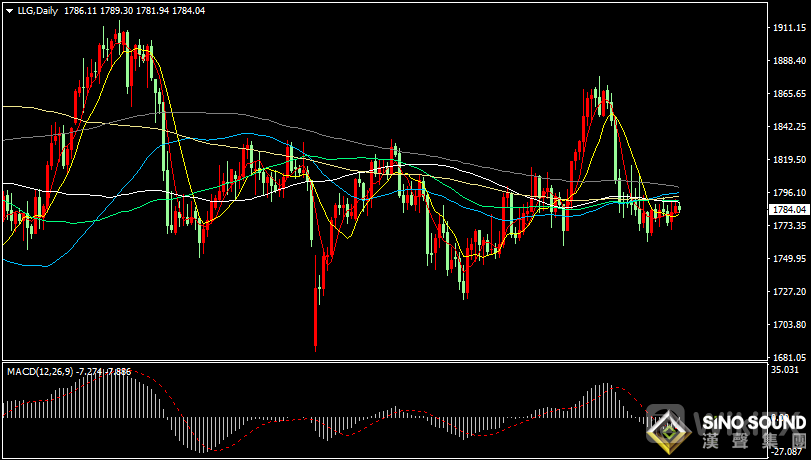Click the 1796.10 price axis label
This screenshot has width=811, height=460.
pos(789,193)
